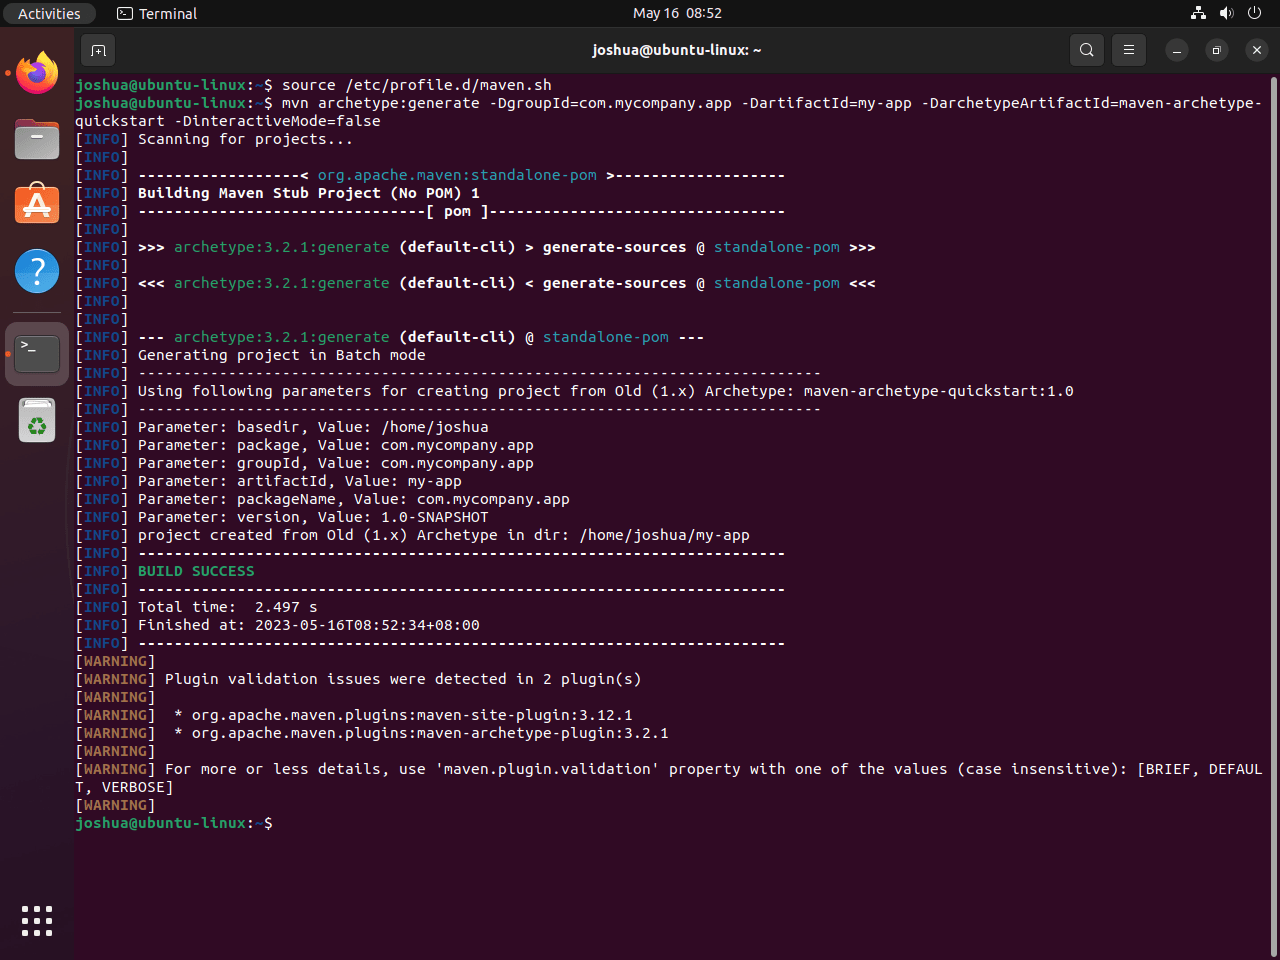Click the volume indicator in the top bar

(1225, 13)
